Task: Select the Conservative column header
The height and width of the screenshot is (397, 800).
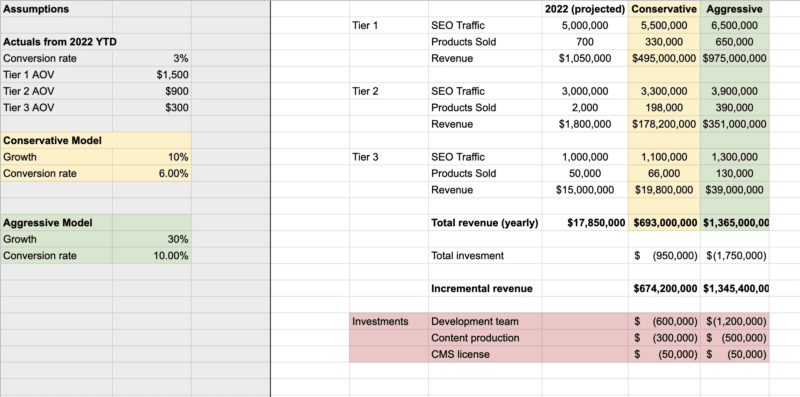Action: (x=664, y=9)
